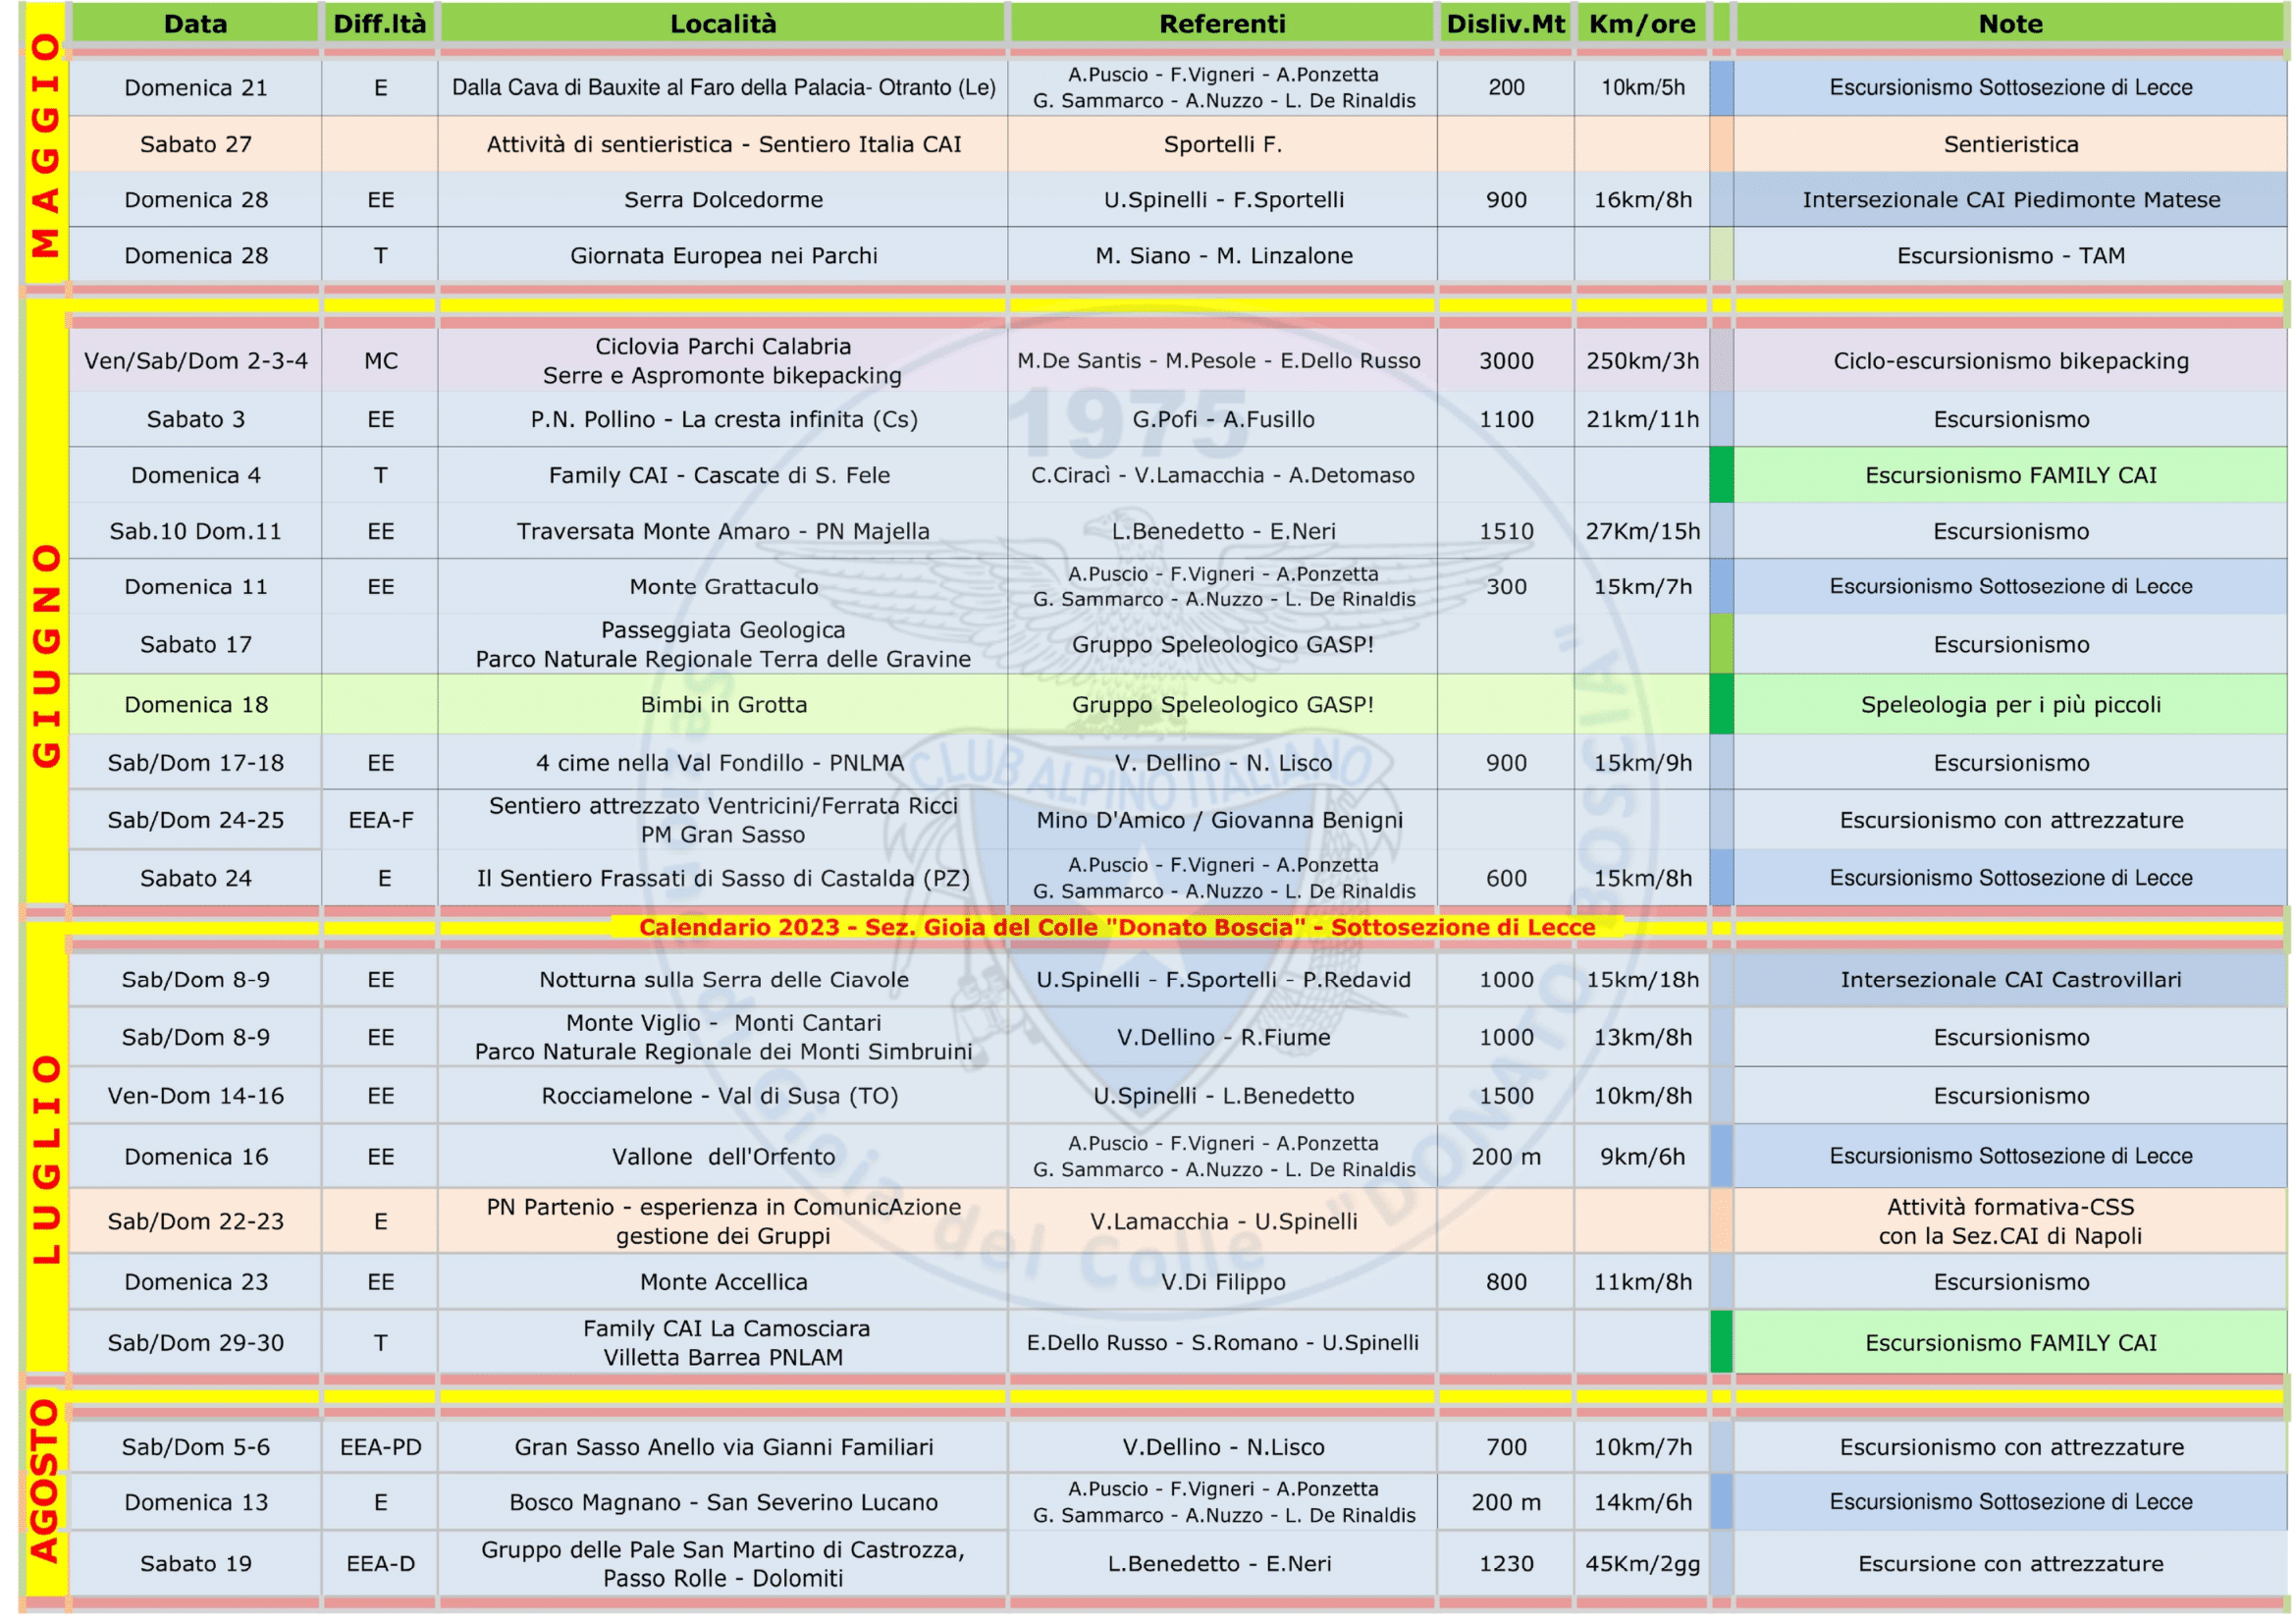
Task: Click 'Vallone dell'Orfento' locality cell
Action: (x=723, y=1157)
